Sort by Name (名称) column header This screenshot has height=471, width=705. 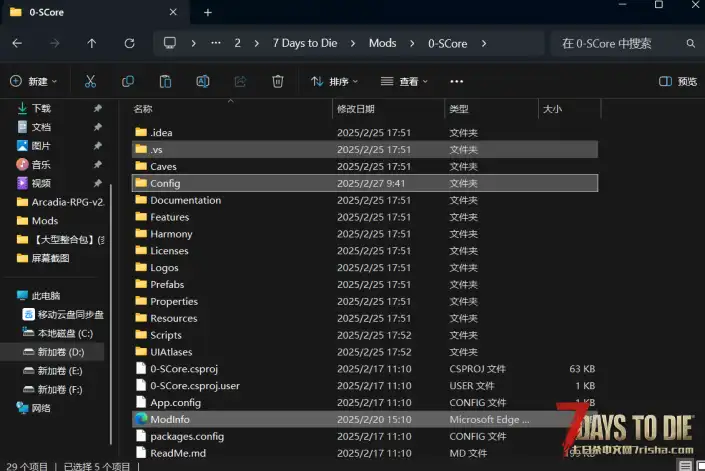coord(143,109)
